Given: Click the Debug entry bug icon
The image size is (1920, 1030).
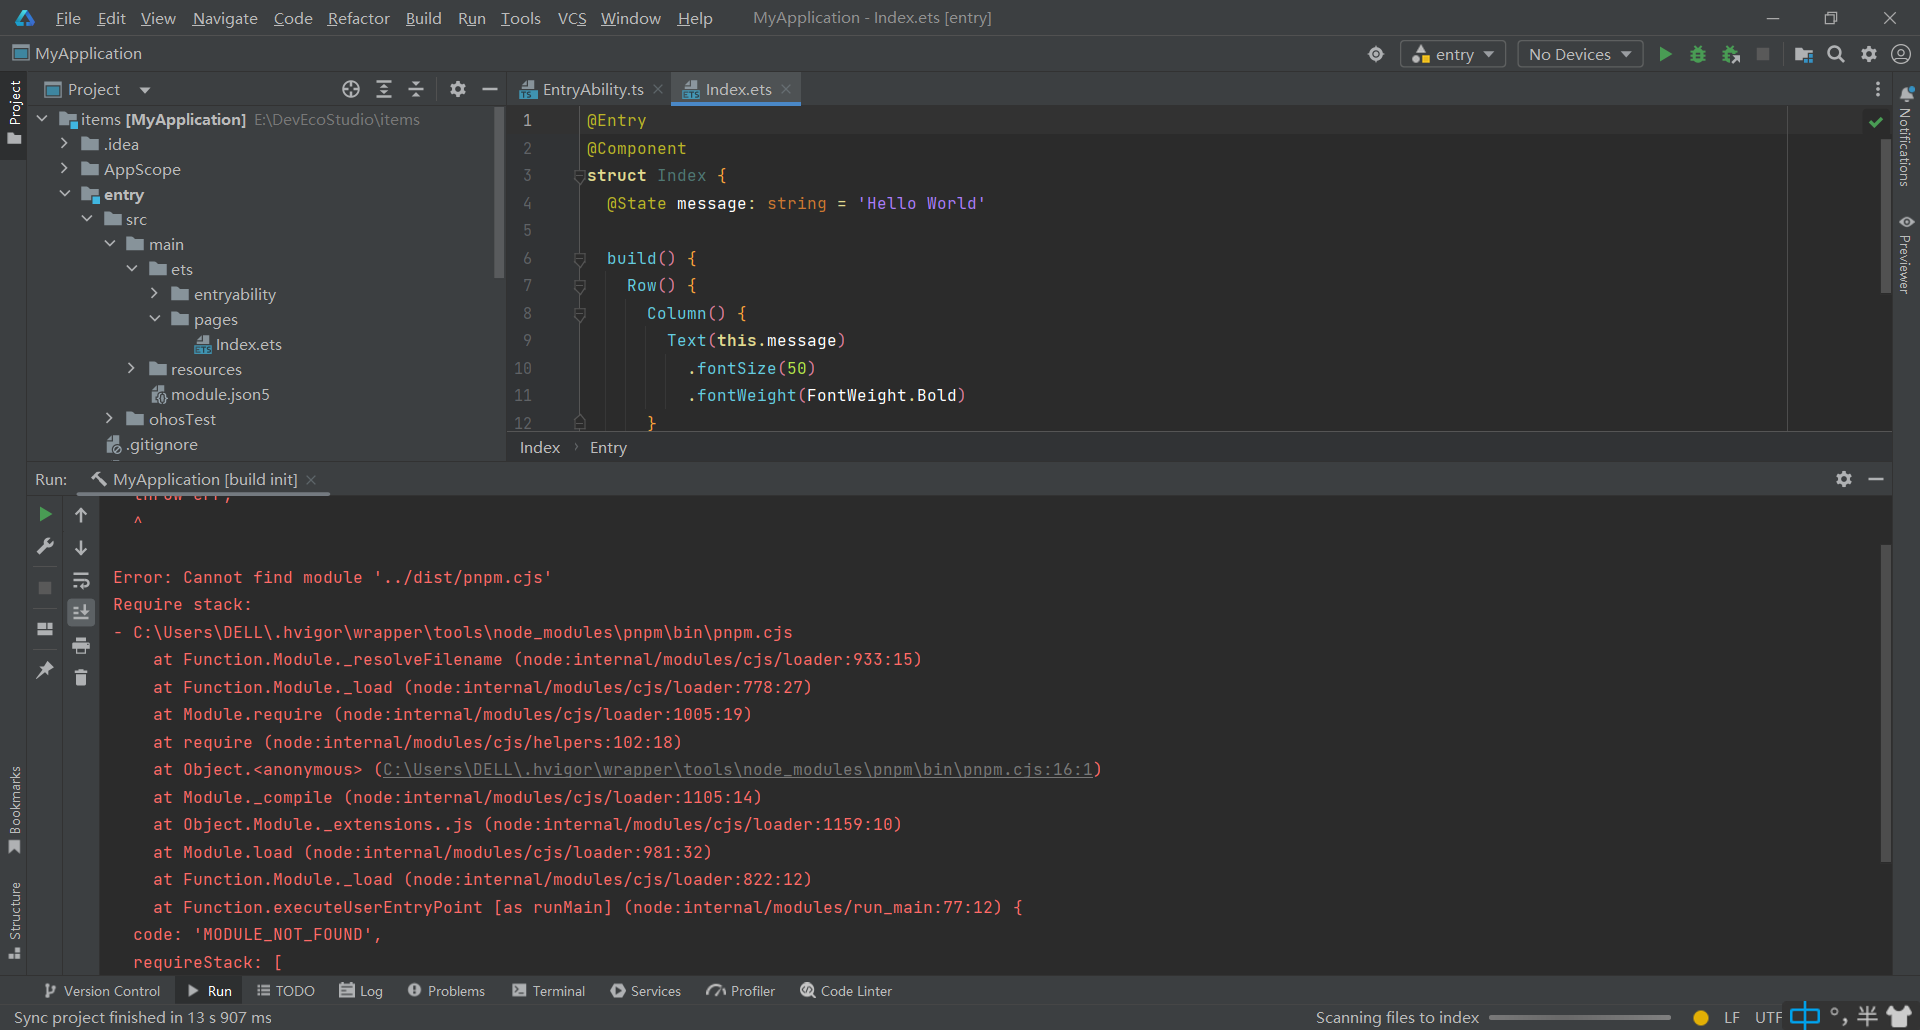Looking at the screenshot, I should coord(1697,54).
